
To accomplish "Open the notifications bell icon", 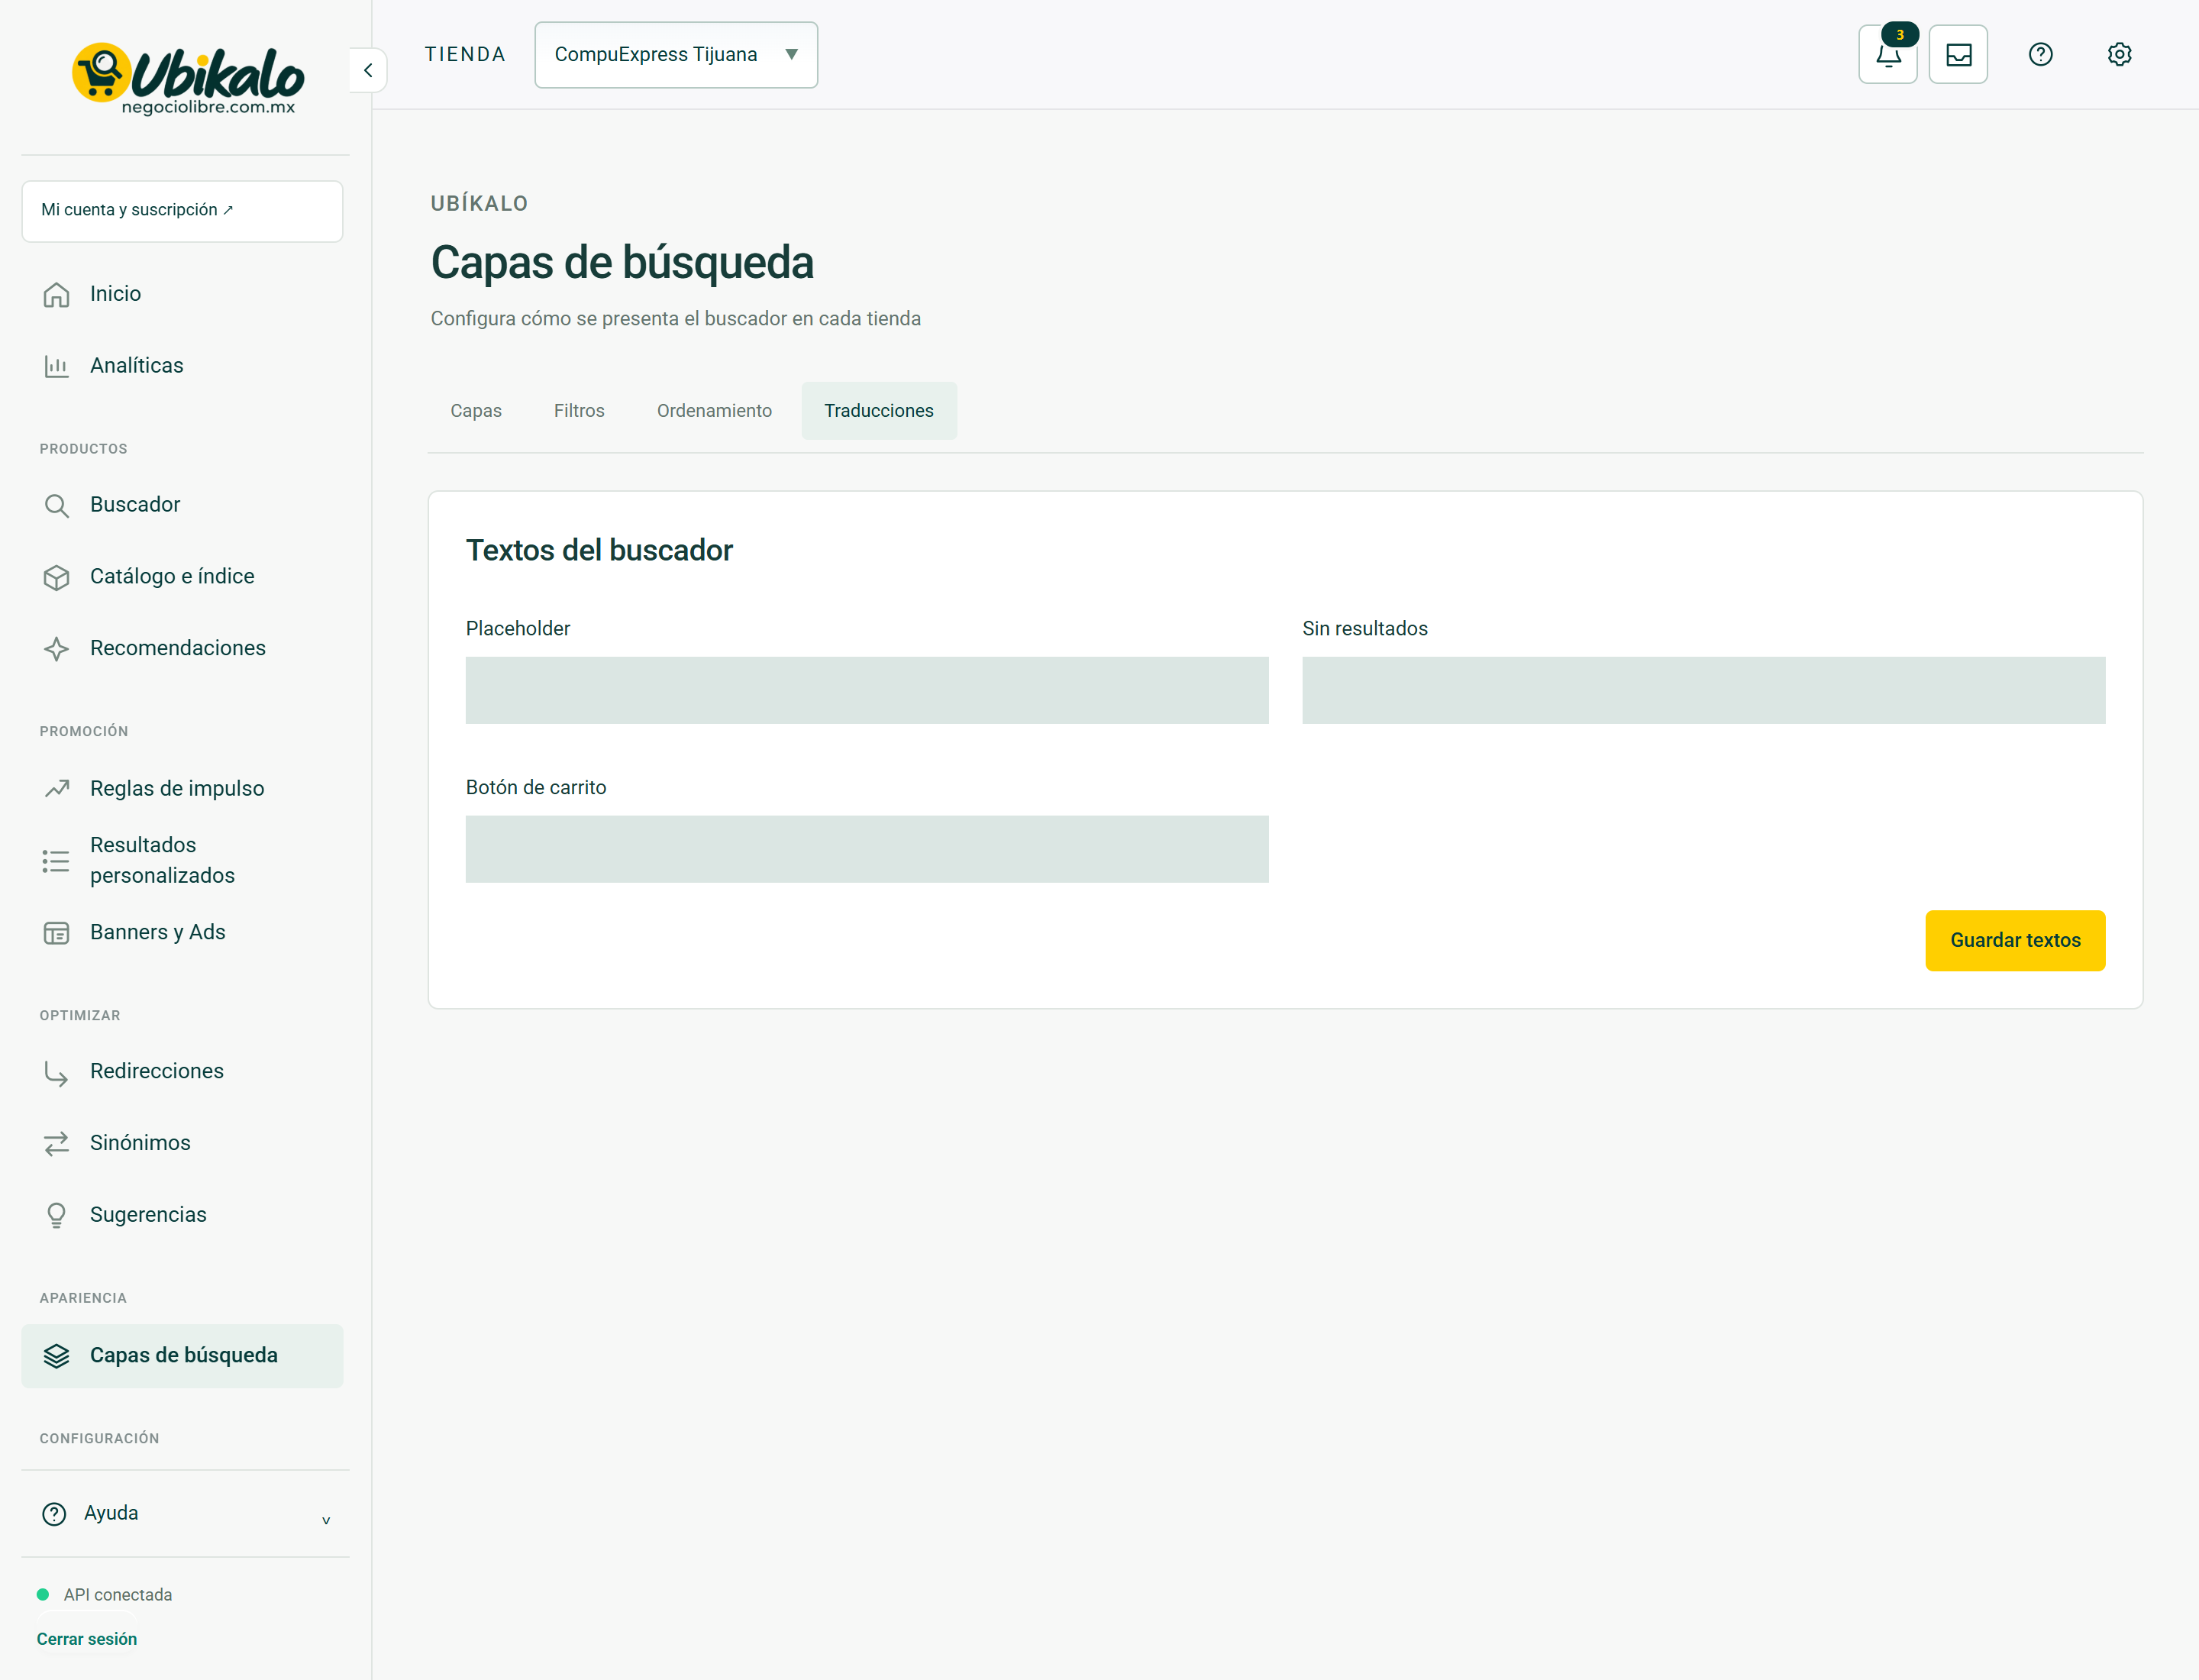I will (1887, 54).
